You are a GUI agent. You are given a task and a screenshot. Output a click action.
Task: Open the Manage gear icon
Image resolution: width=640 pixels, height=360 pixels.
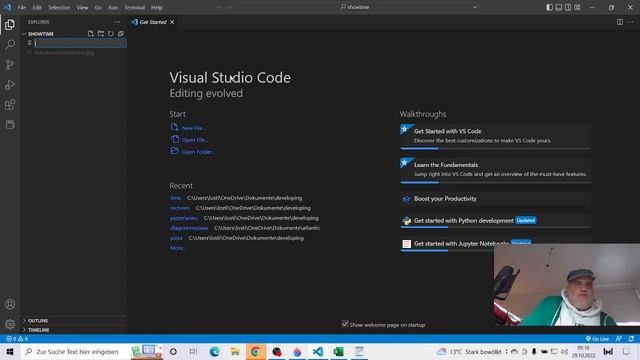click(x=10, y=324)
